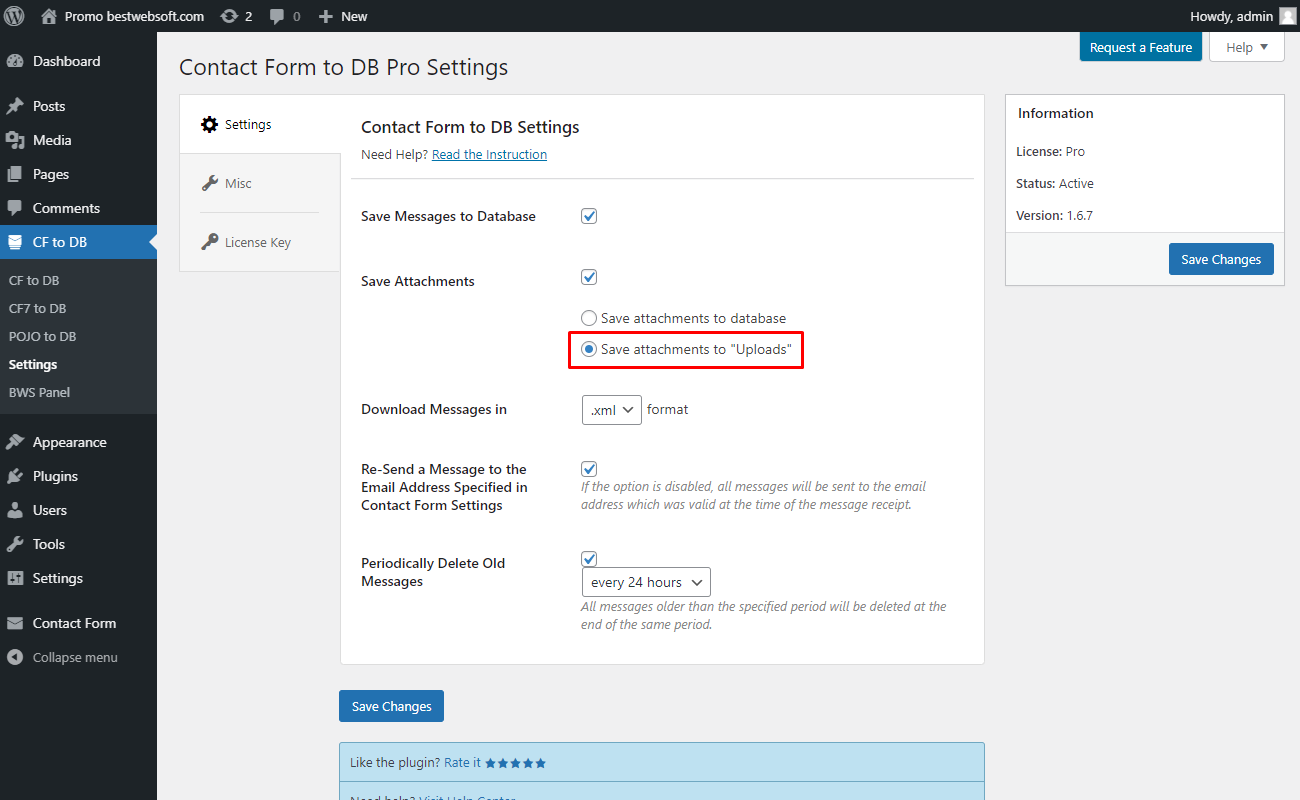The width and height of the screenshot is (1300, 800).
Task: Click Save Changes below the settings form
Action: [391, 706]
